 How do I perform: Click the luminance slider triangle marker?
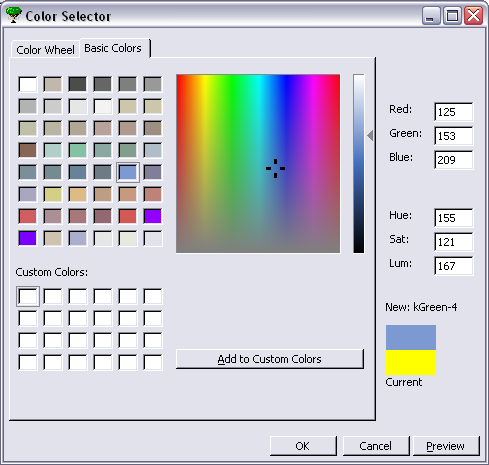[370, 136]
